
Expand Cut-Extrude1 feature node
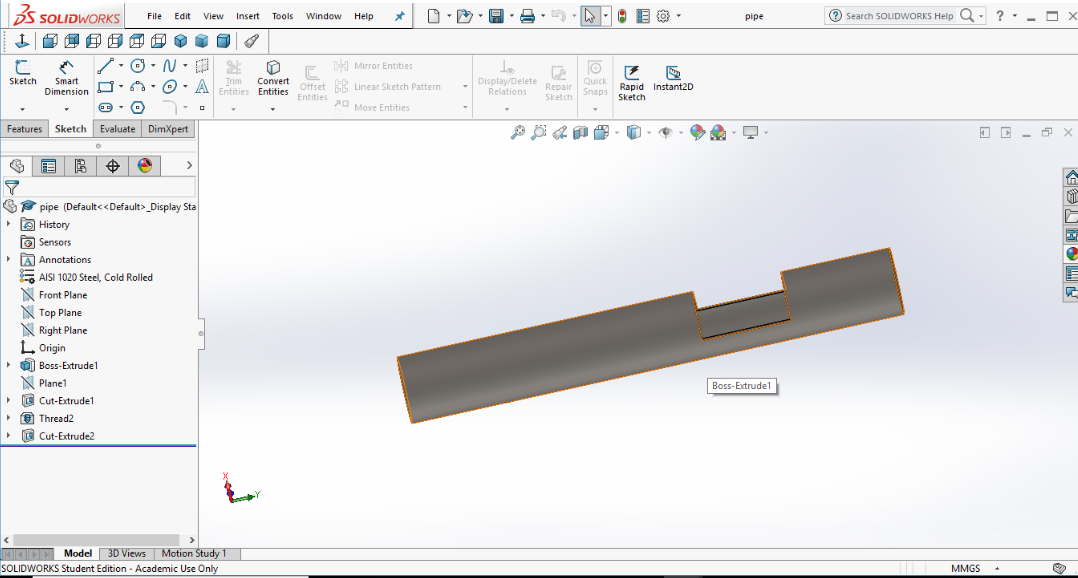tap(8, 400)
